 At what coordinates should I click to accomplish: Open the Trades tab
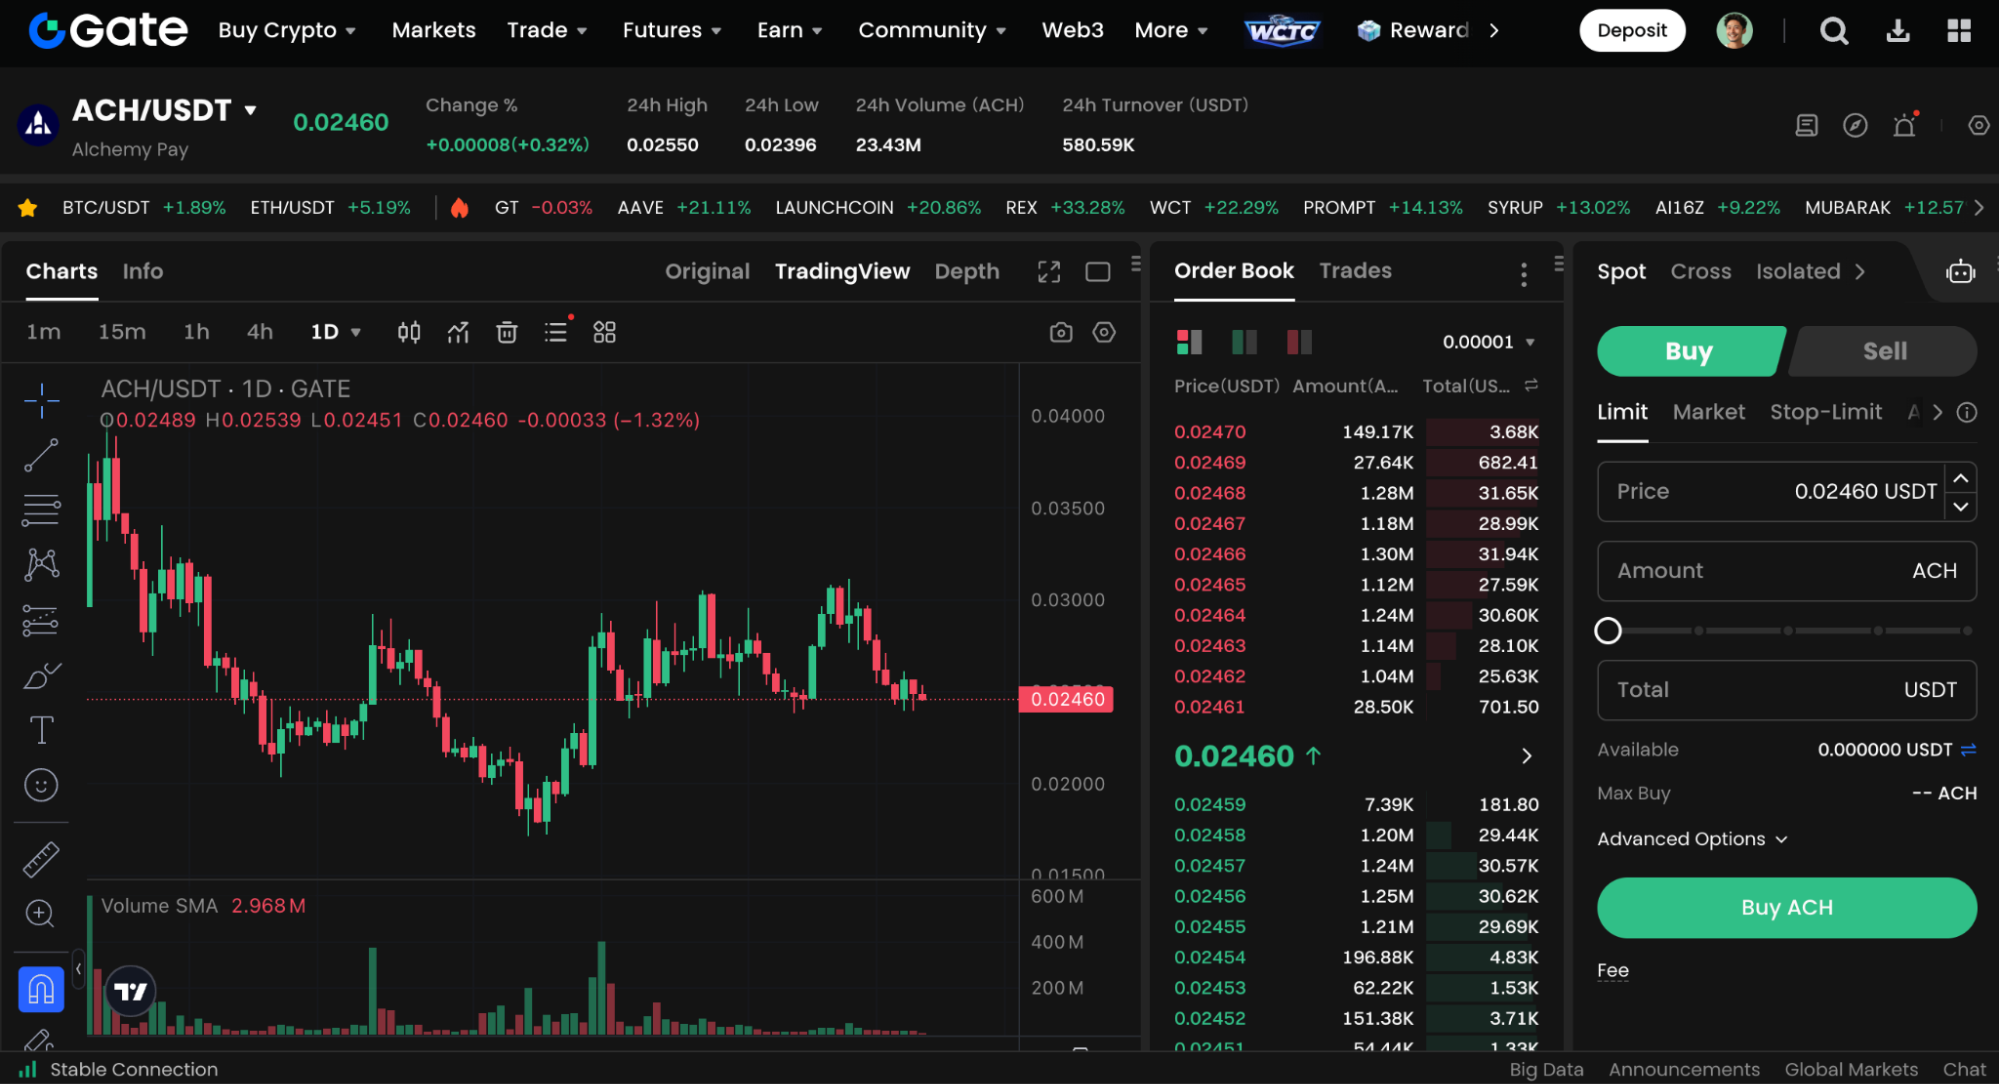(1355, 271)
